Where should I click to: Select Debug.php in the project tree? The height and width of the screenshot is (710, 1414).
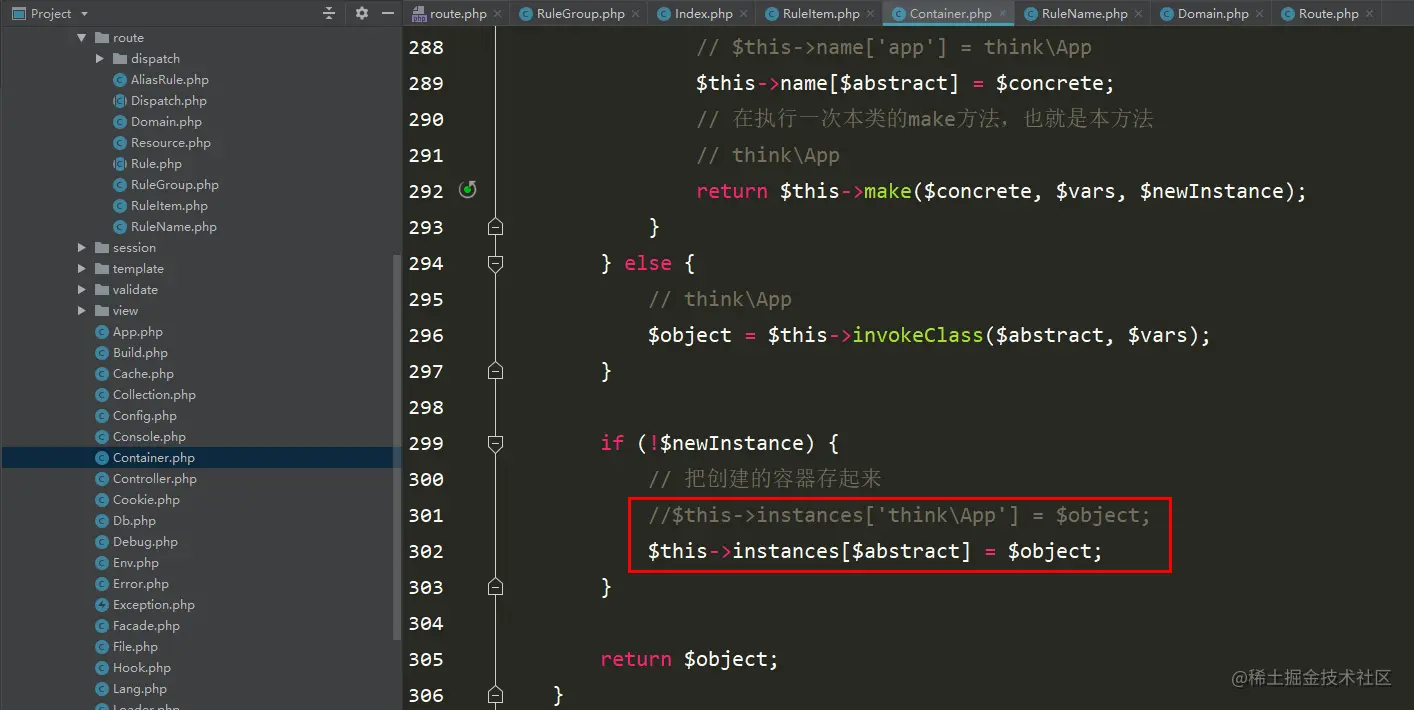145,542
